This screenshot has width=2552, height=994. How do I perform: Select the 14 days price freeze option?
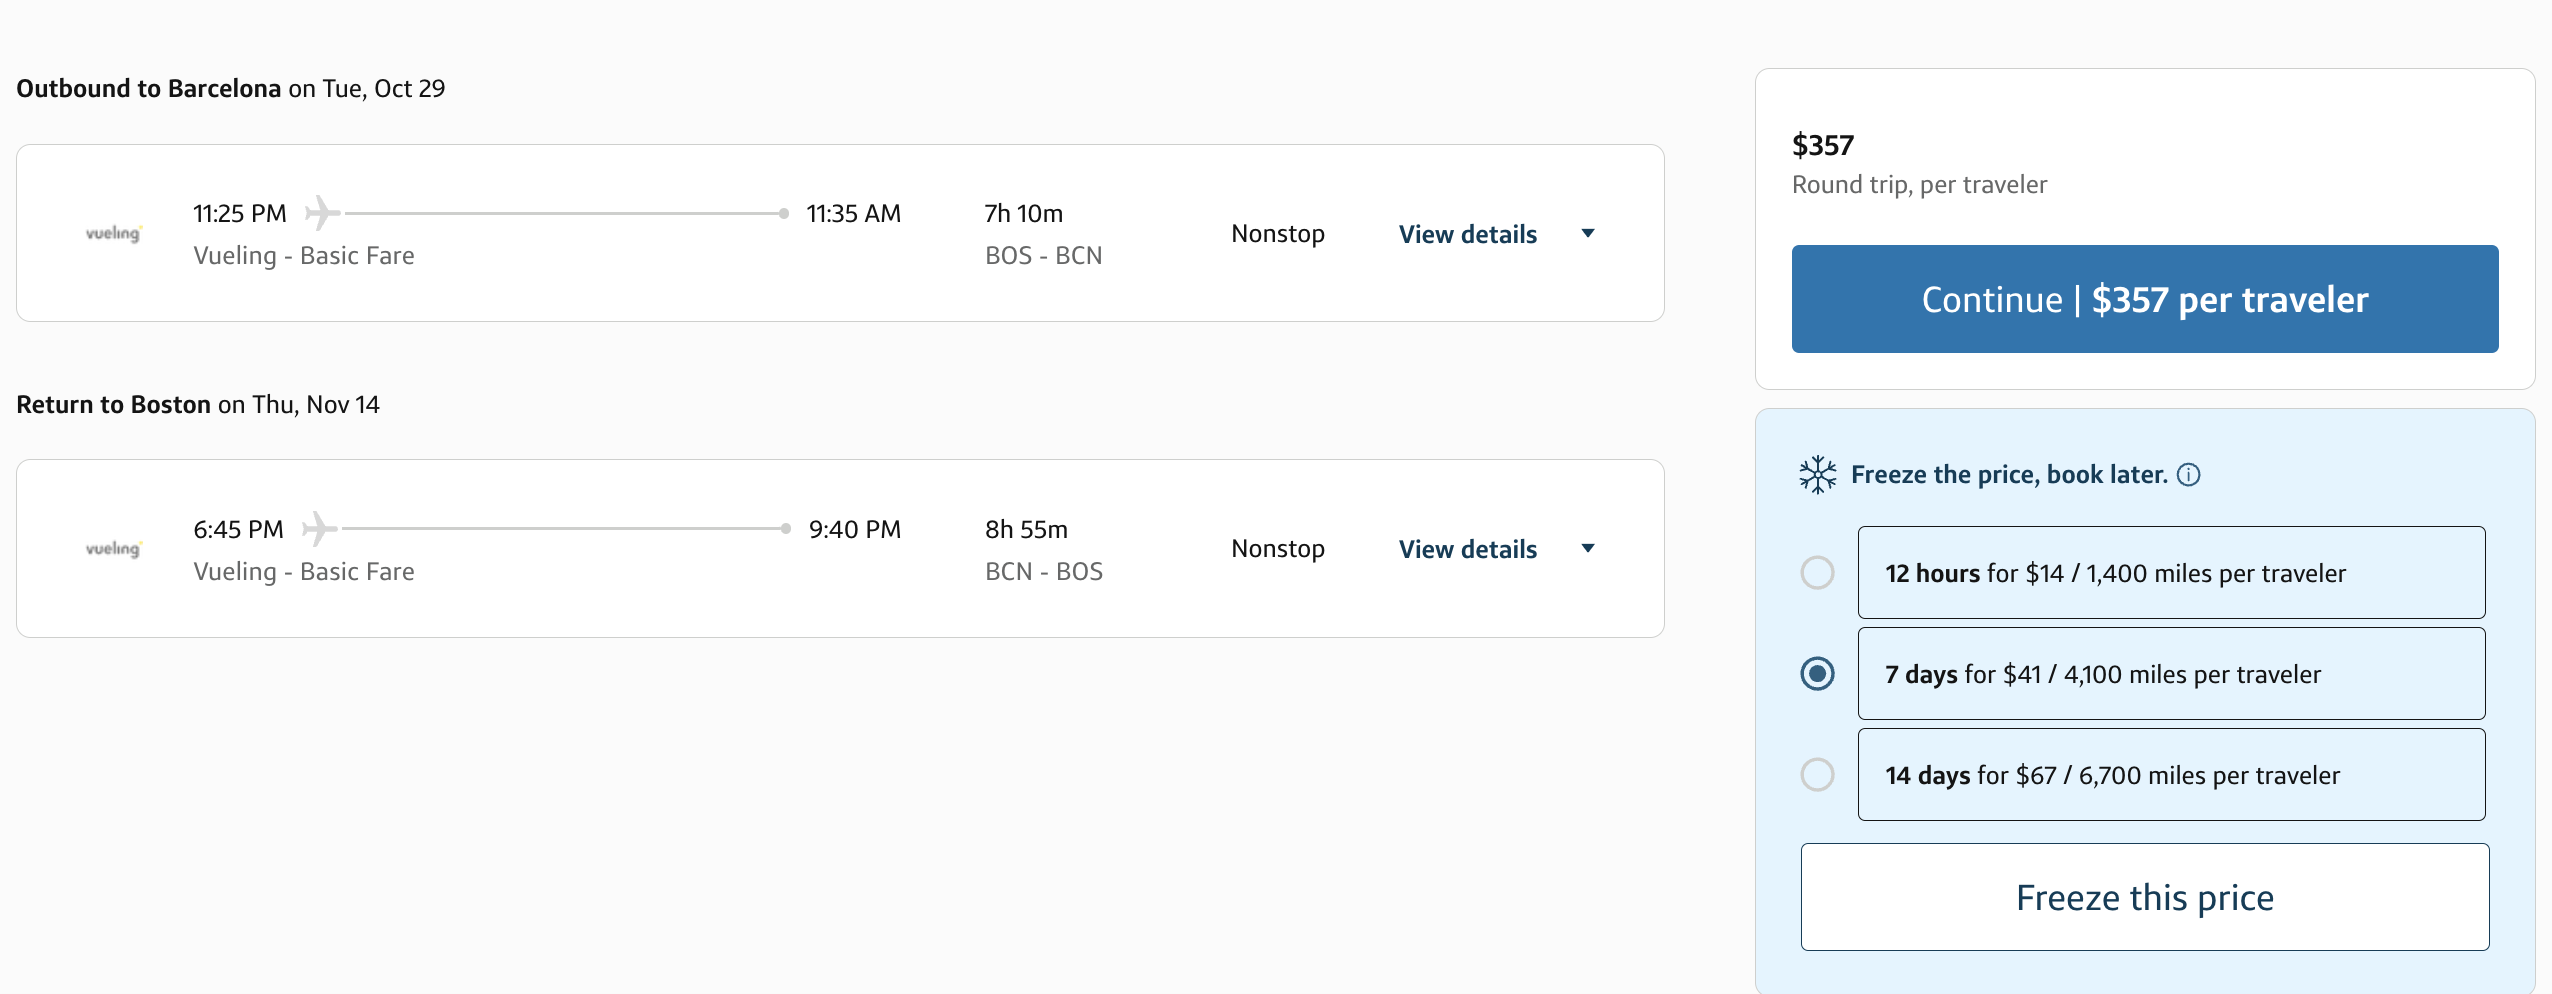(x=1817, y=774)
